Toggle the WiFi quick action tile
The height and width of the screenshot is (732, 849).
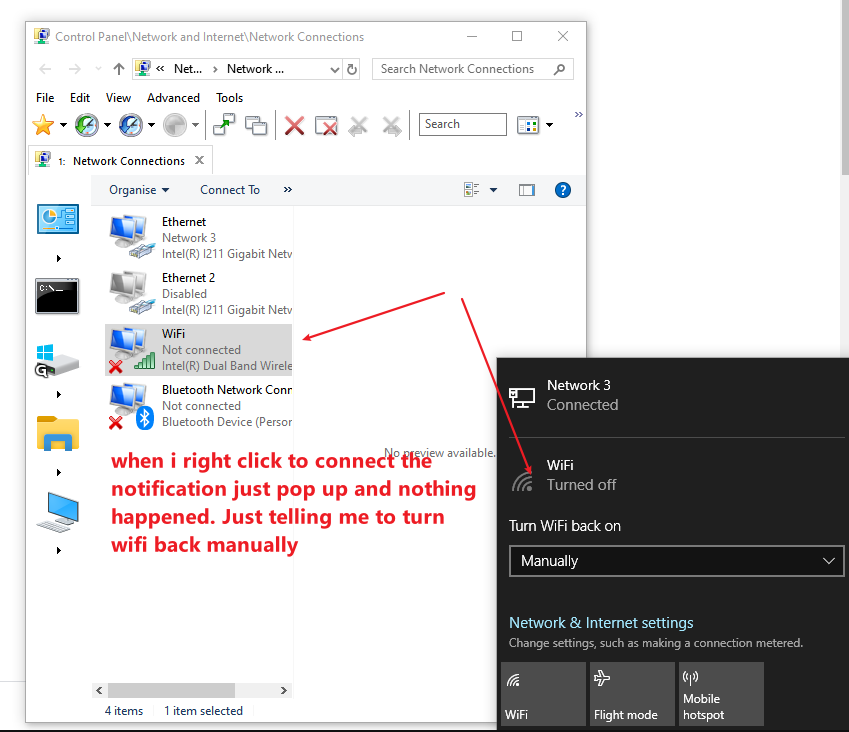[x=543, y=694]
